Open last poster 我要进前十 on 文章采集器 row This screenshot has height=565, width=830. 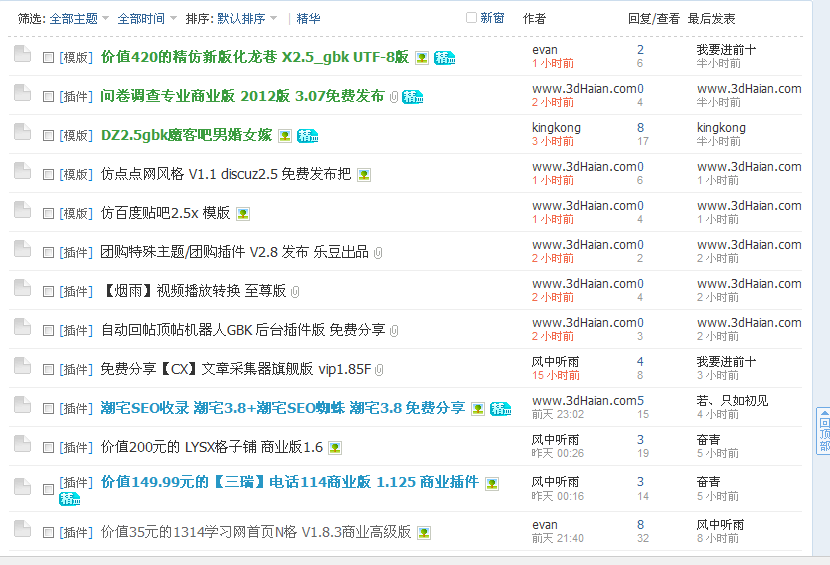click(x=726, y=362)
